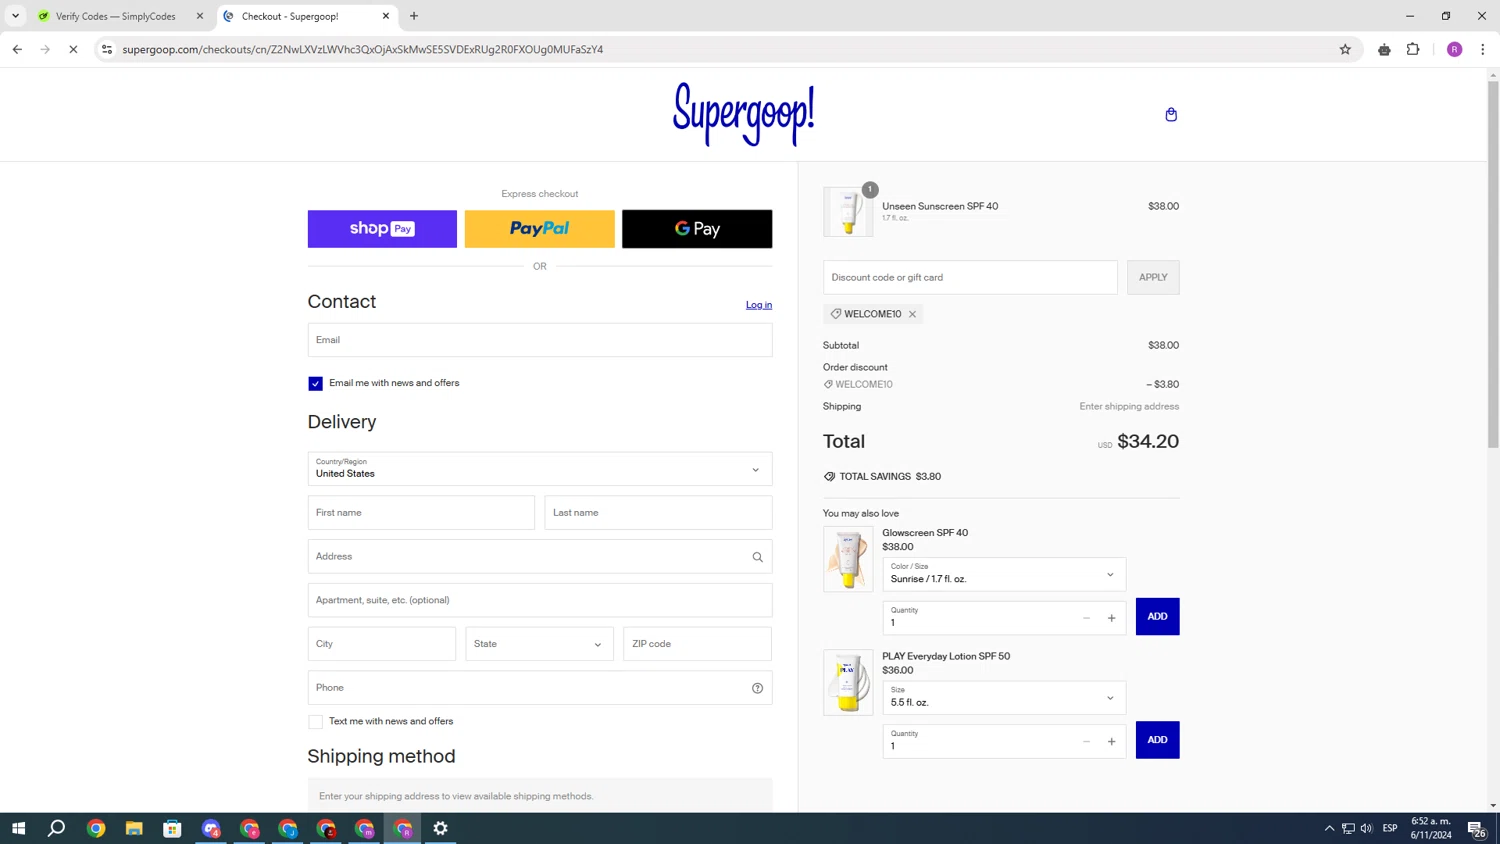Screen dimensions: 1500x844
Task: Focus the City field
Action: 382,644
